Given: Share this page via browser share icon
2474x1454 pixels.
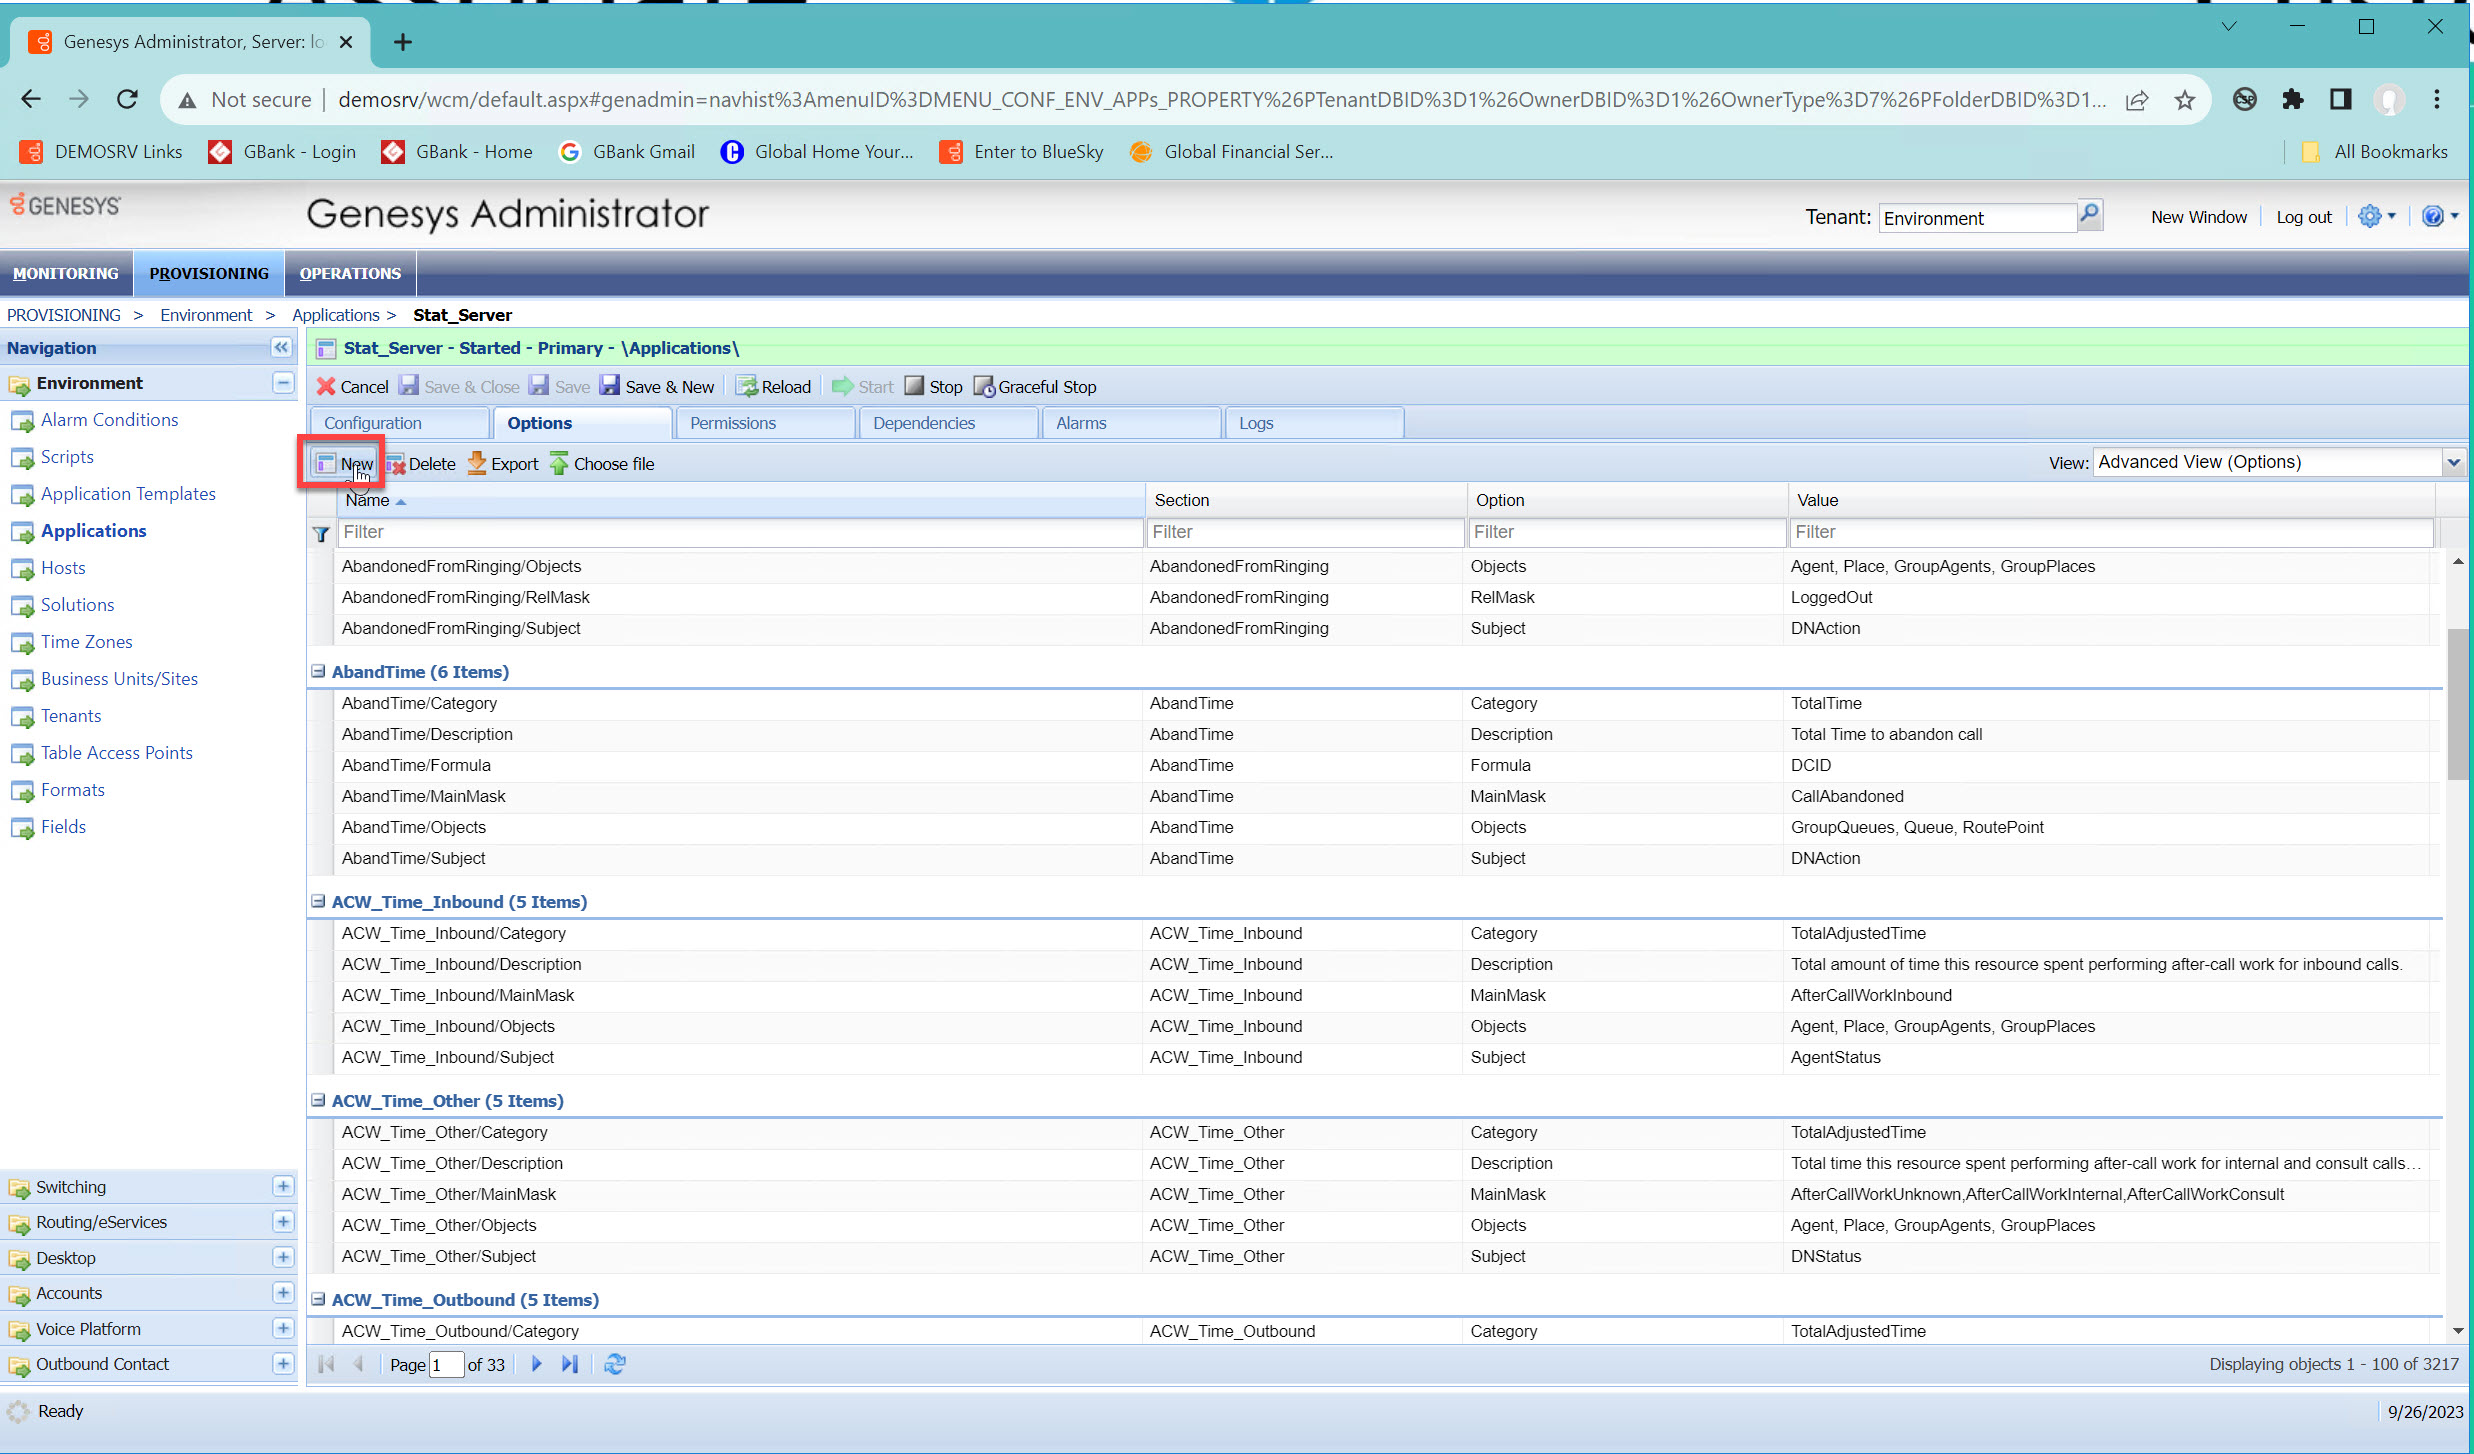Looking at the screenshot, I should pyautogui.click(x=2137, y=99).
